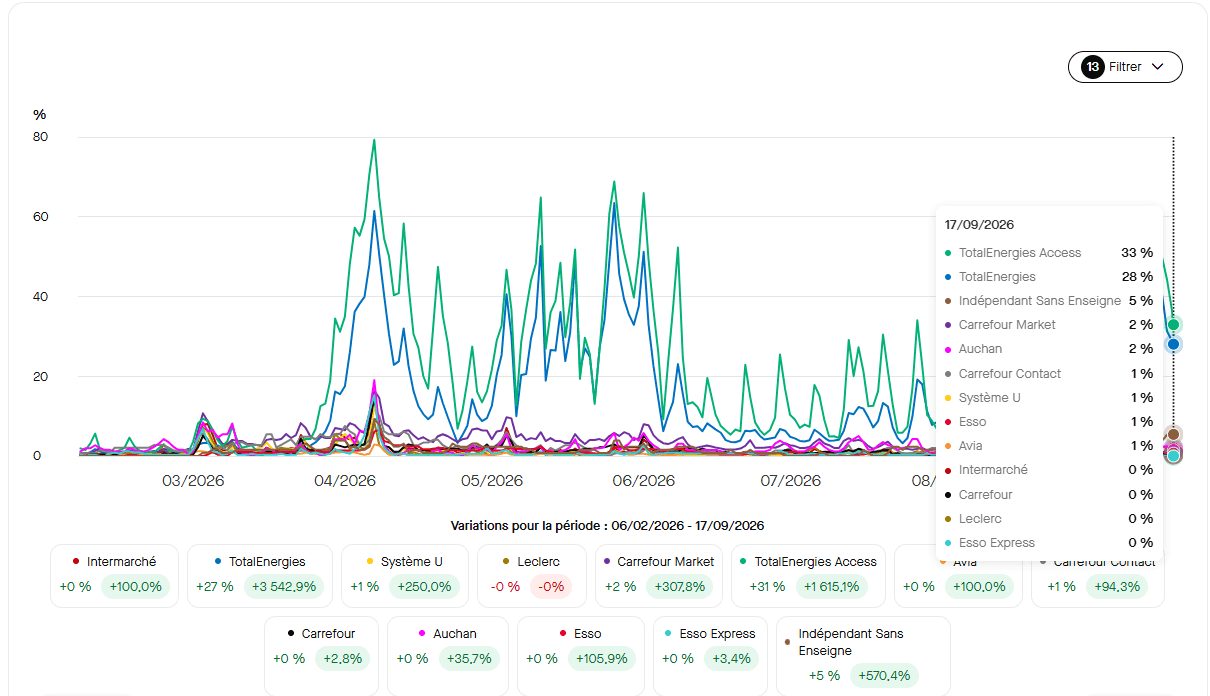The height and width of the screenshot is (696, 1210).
Task: Click the red Intermarché color dot in legend card
Action: pyautogui.click(x=76, y=562)
